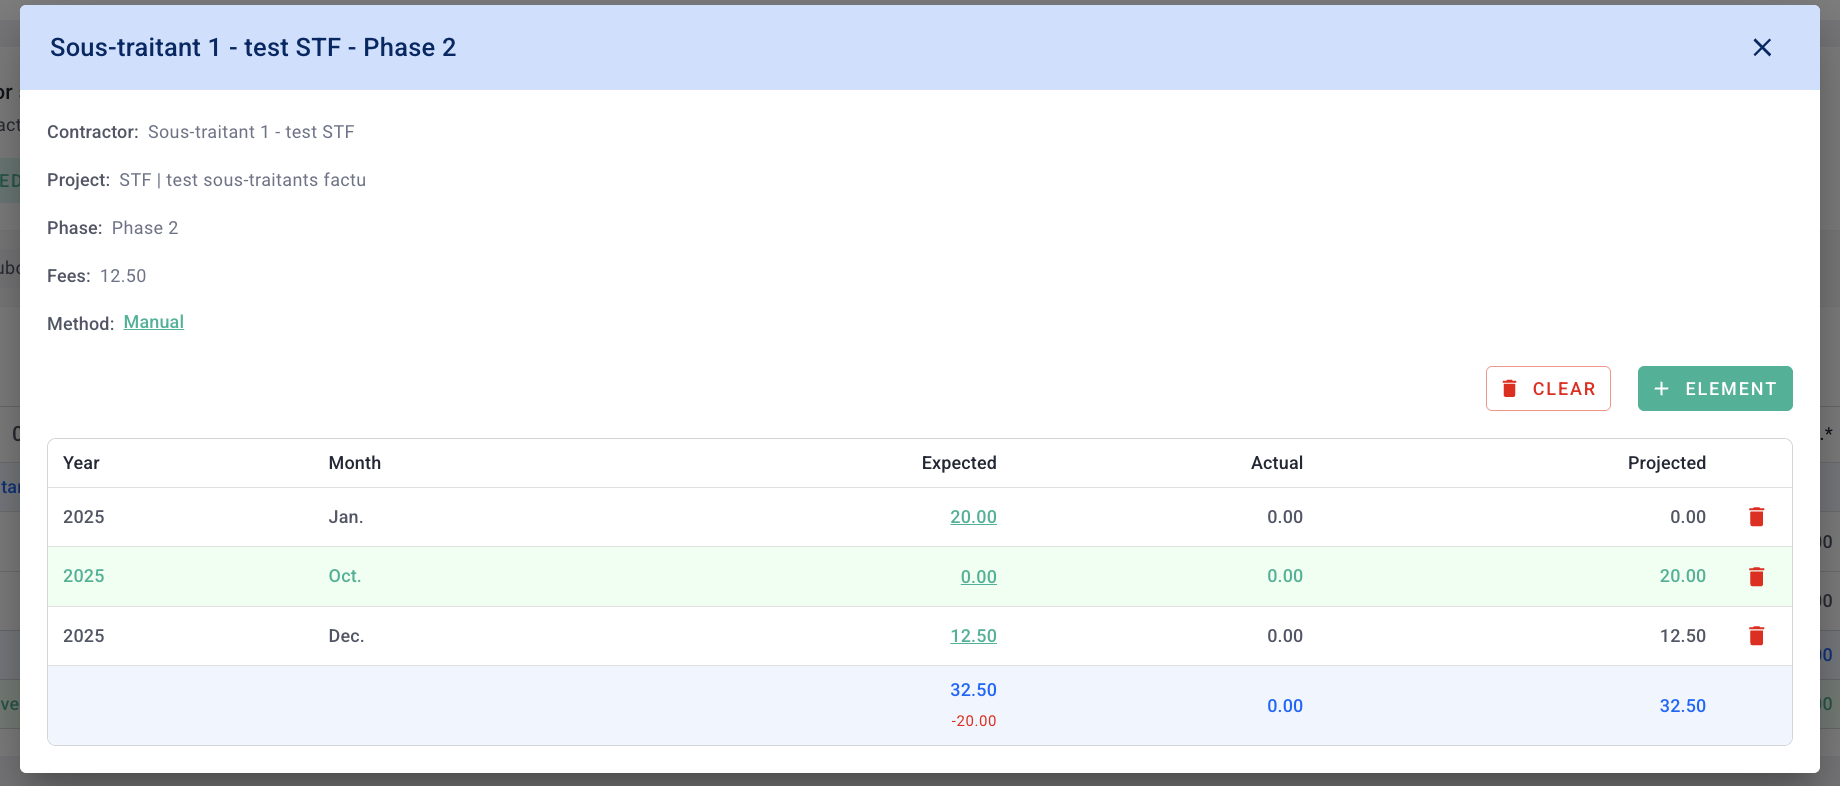The height and width of the screenshot is (786, 1840).
Task: Click the Clear button
Action: click(1548, 389)
